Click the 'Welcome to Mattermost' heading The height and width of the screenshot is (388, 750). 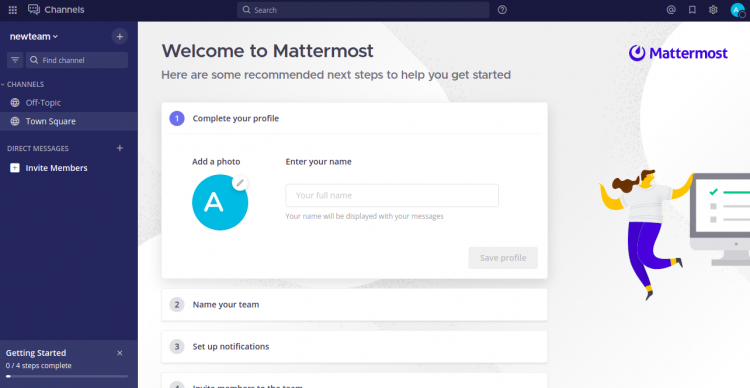(267, 51)
